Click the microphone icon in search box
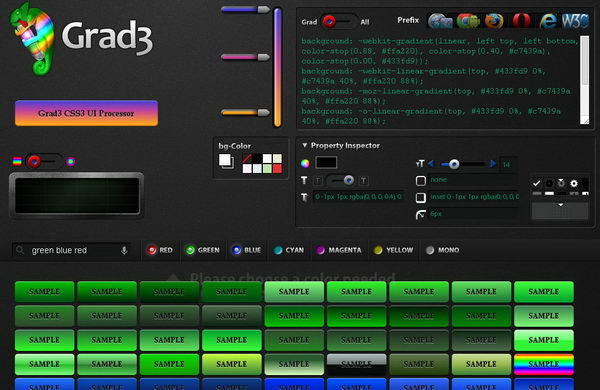Screen dimensions: 600x390 124,250
